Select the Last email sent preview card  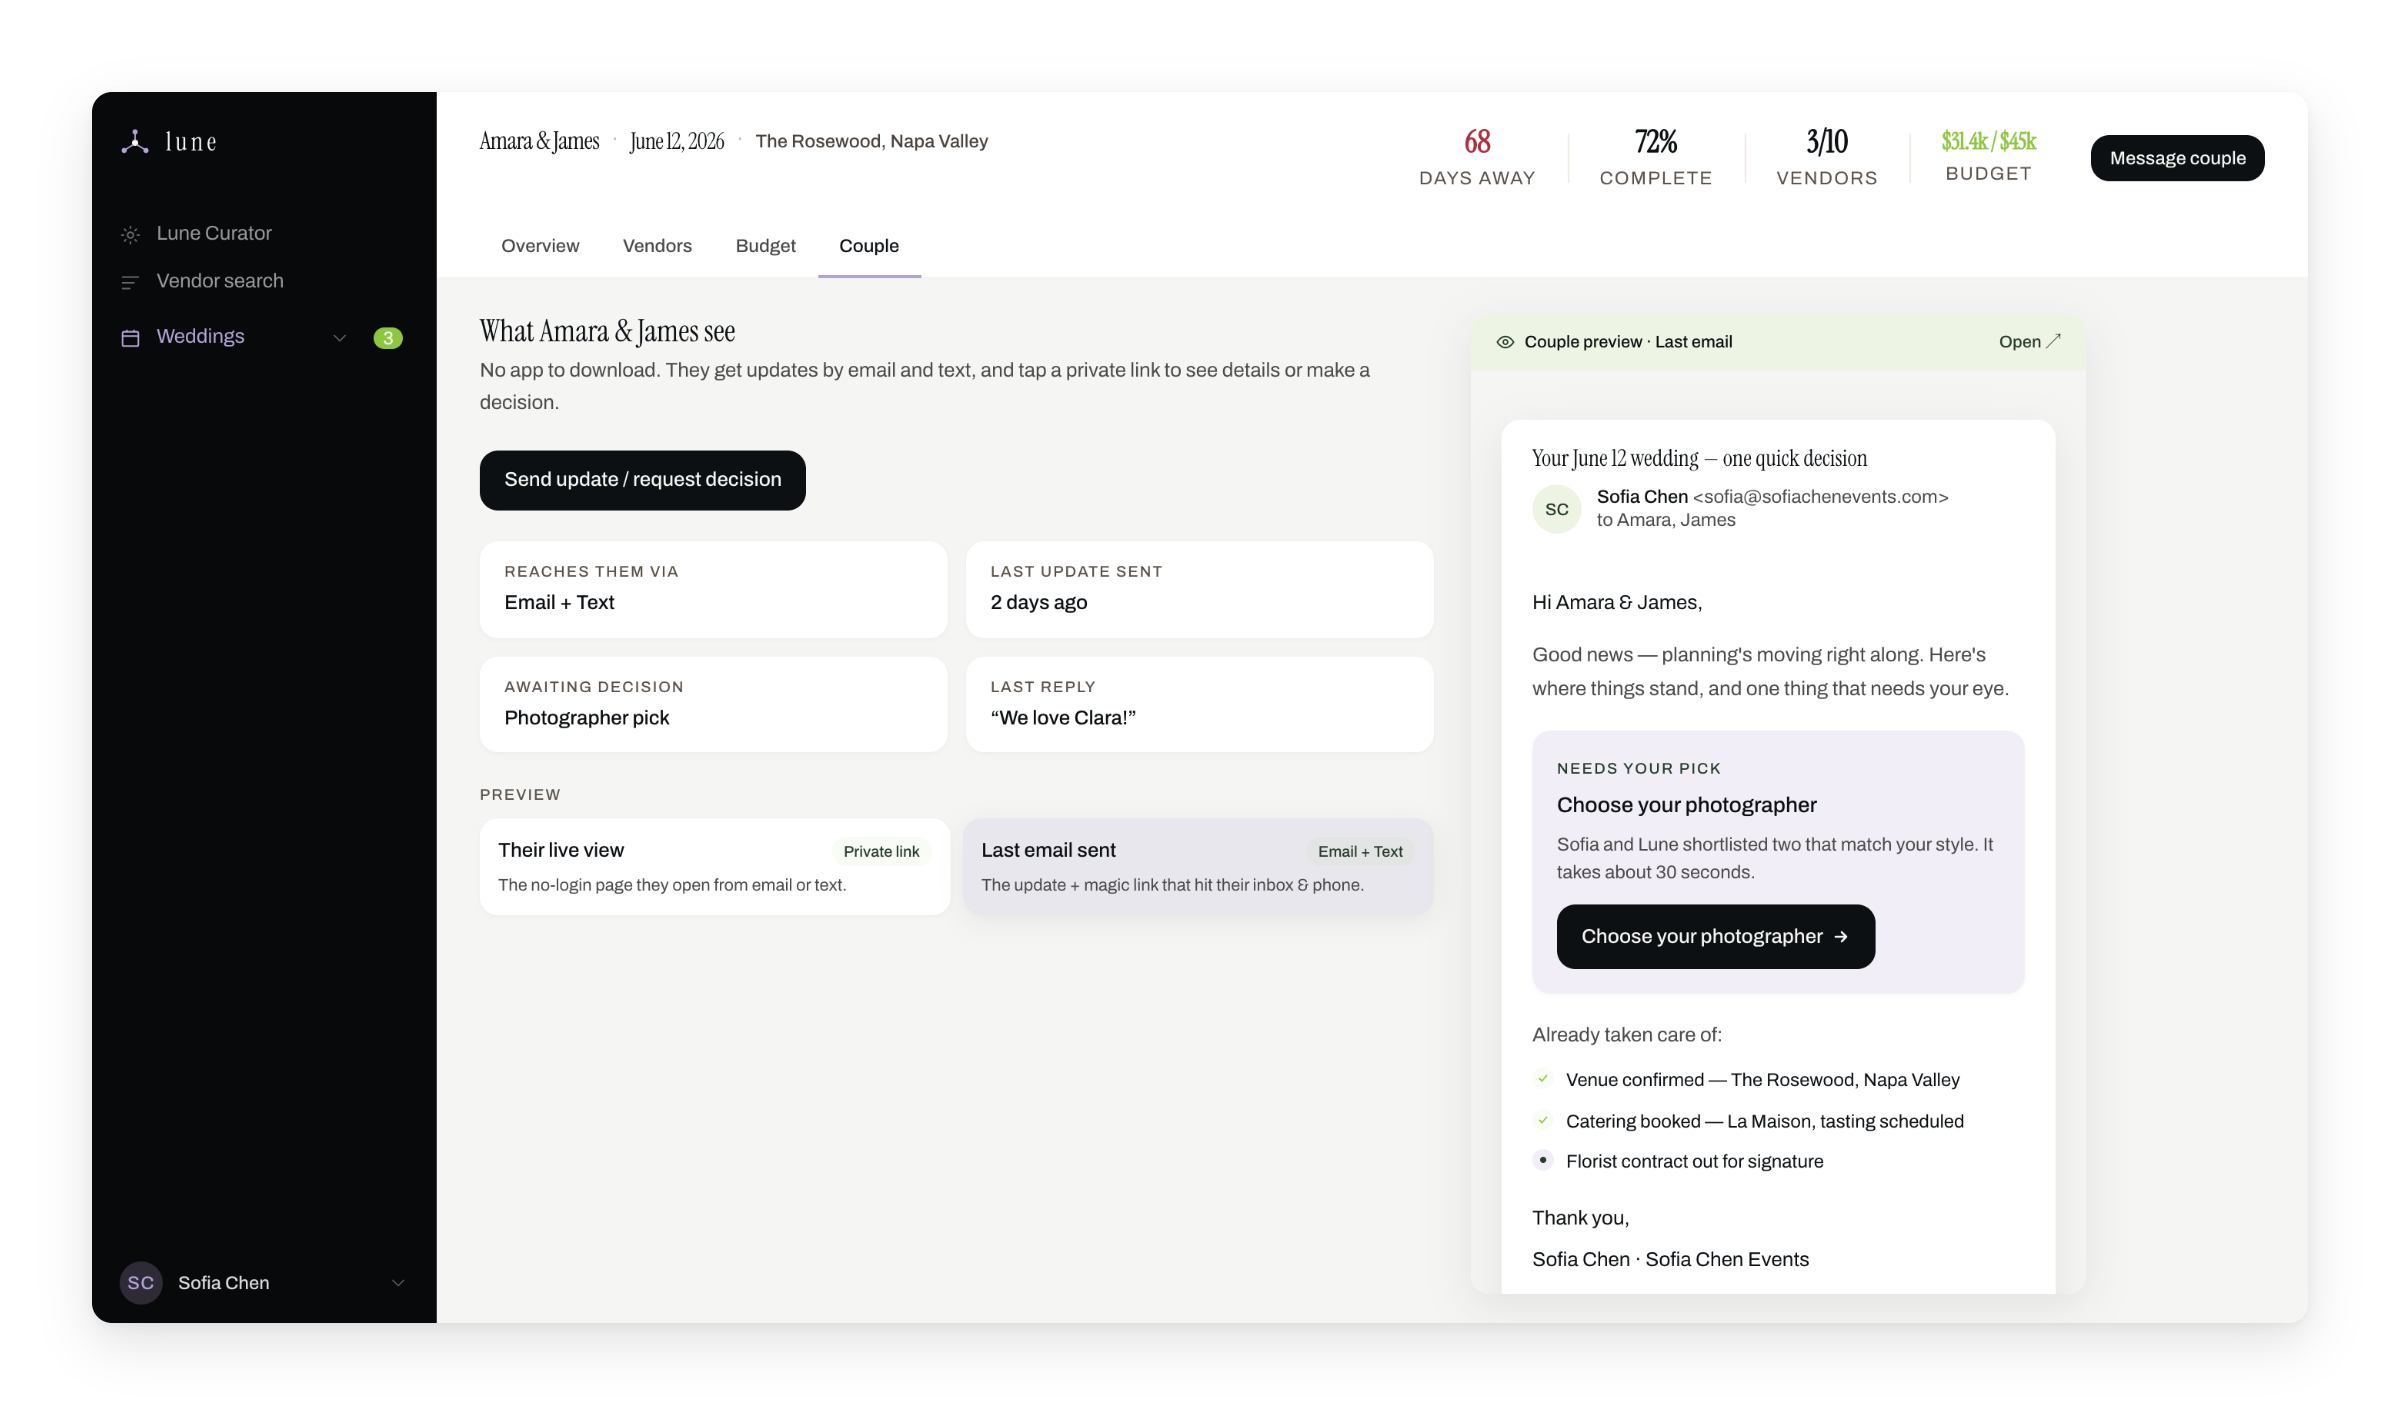1198,867
